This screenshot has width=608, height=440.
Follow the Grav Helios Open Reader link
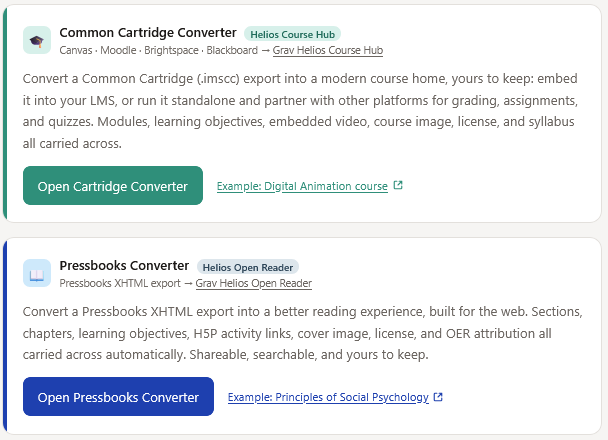tap(254, 283)
